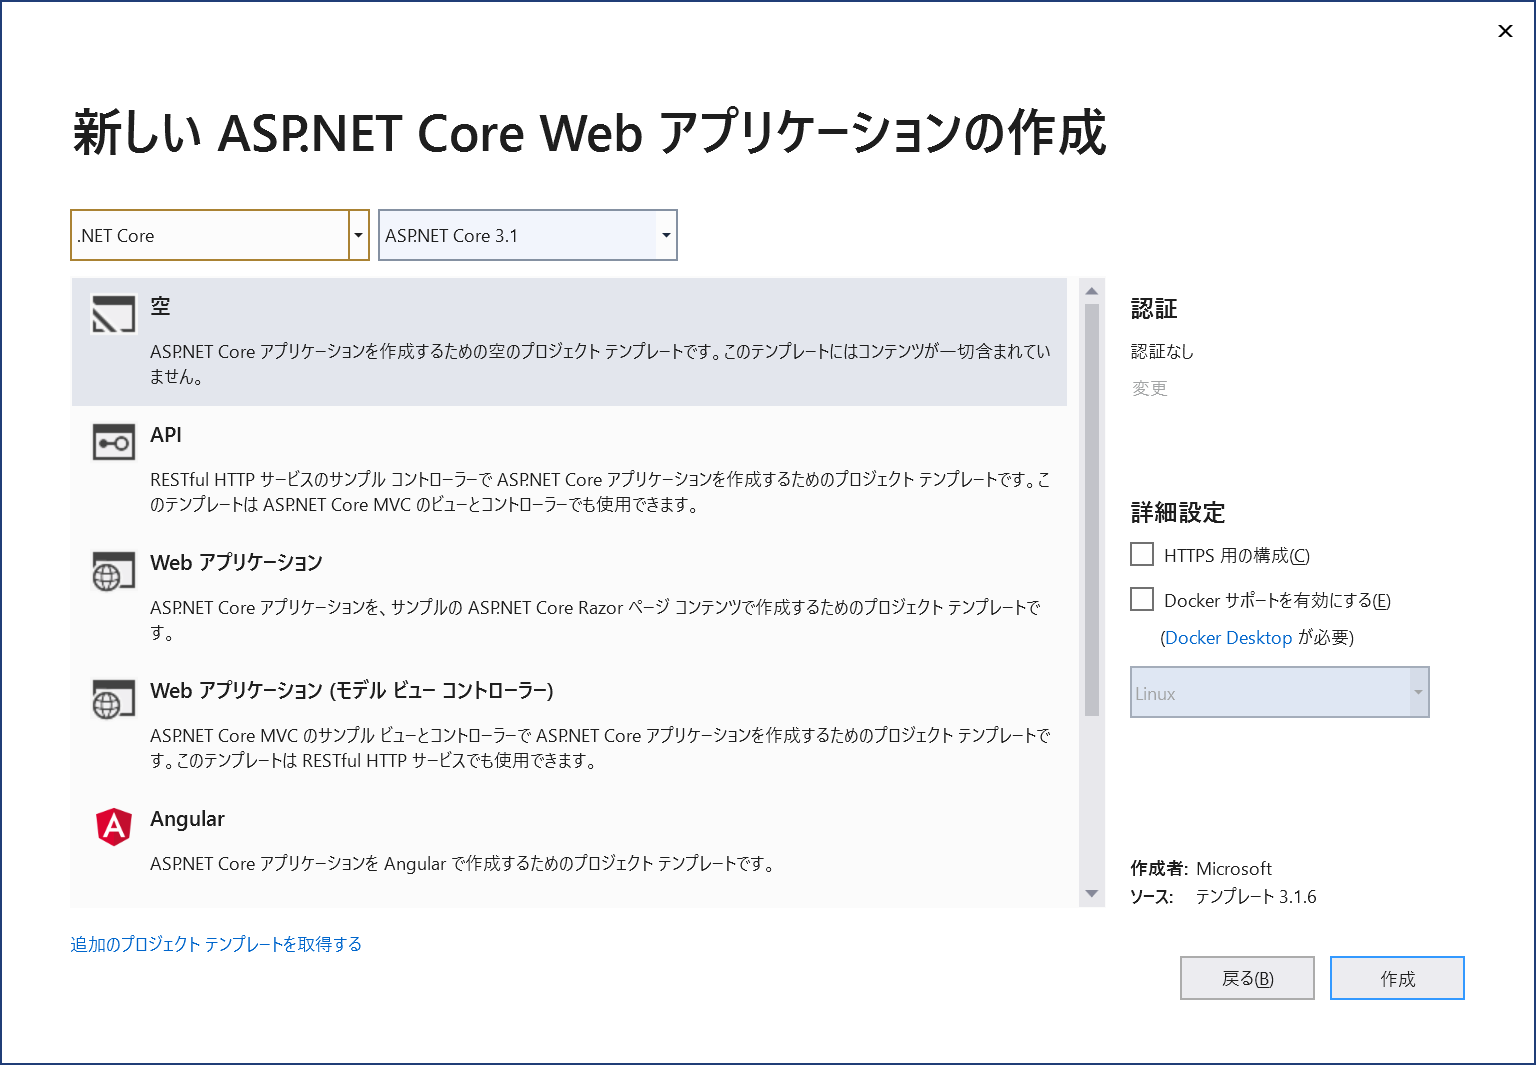This screenshot has height=1065, width=1536.
Task: Open the 追加のプロジェクト テンプレートを取得する link
Action: tap(216, 944)
